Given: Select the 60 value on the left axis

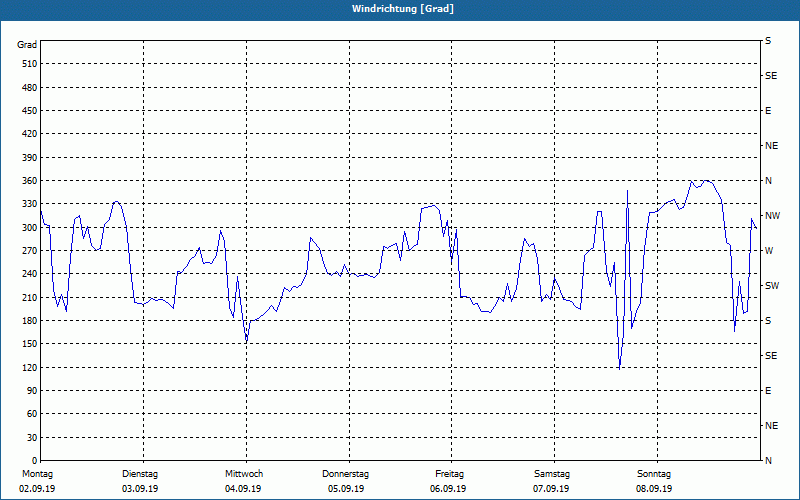Looking at the screenshot, I should click(32, 413).
